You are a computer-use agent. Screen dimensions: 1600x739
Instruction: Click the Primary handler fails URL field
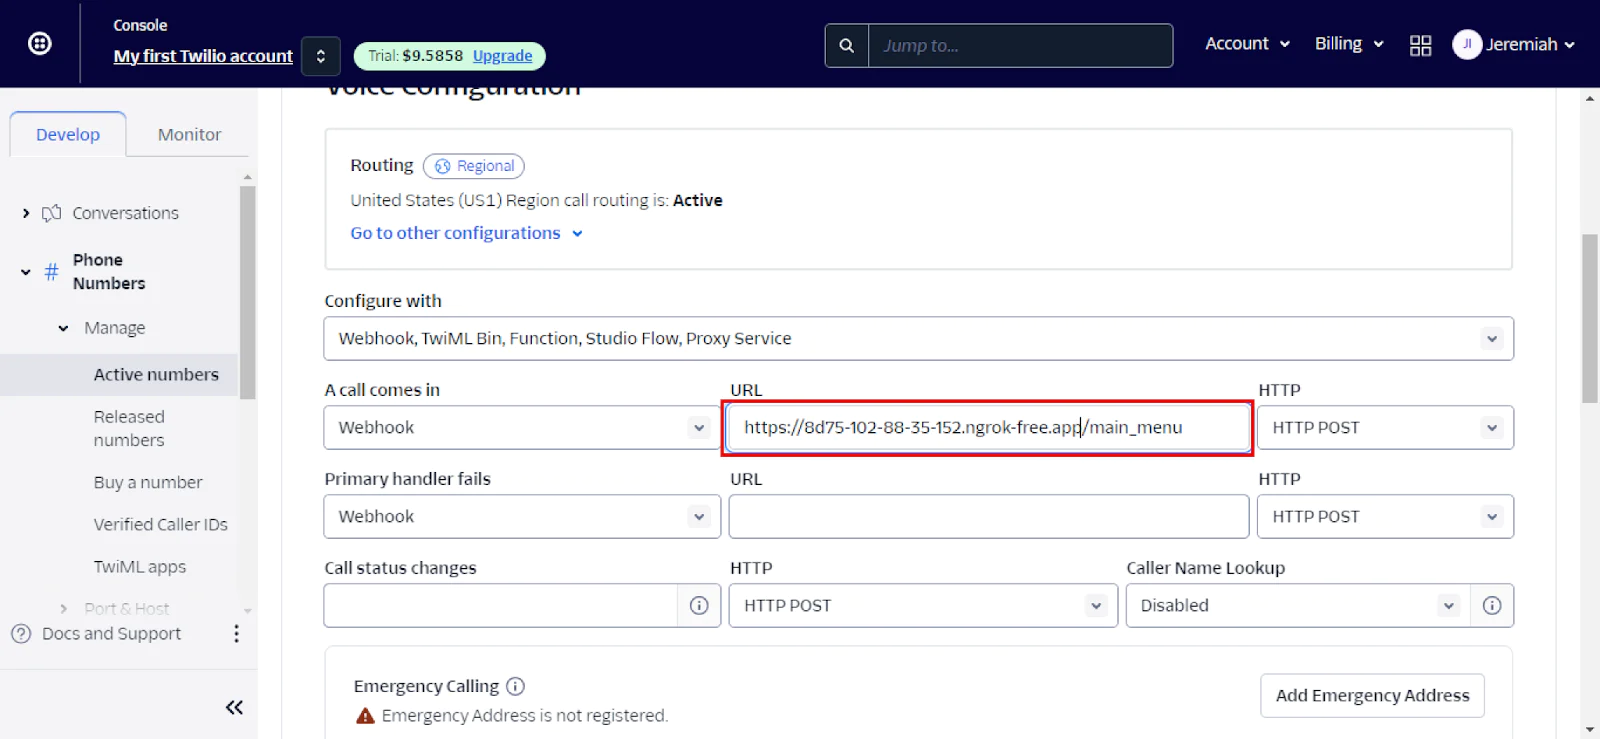(988, 516)
